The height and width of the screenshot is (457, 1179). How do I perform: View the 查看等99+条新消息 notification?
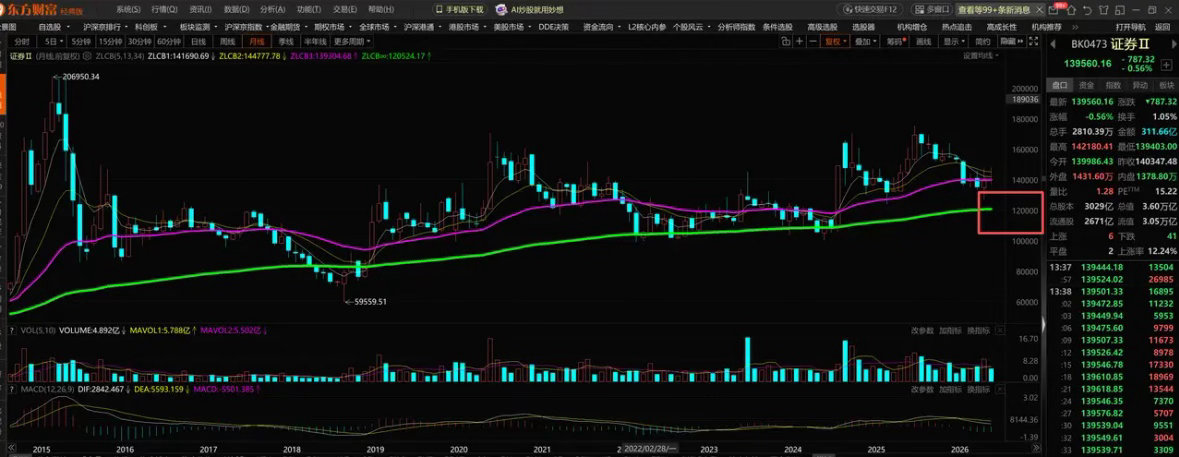[x=993, y=10]
